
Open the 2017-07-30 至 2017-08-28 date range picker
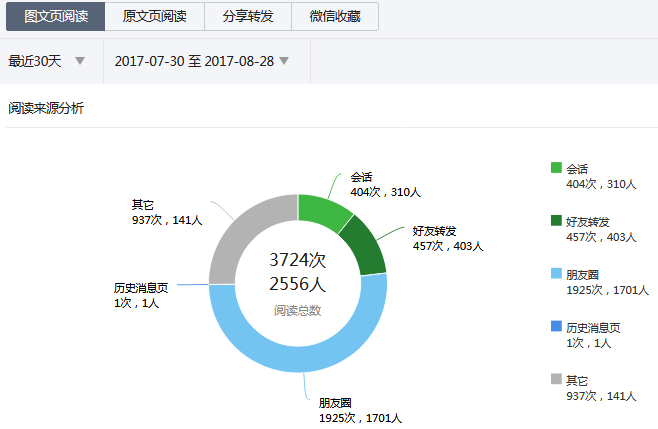[x=202, y=61]
